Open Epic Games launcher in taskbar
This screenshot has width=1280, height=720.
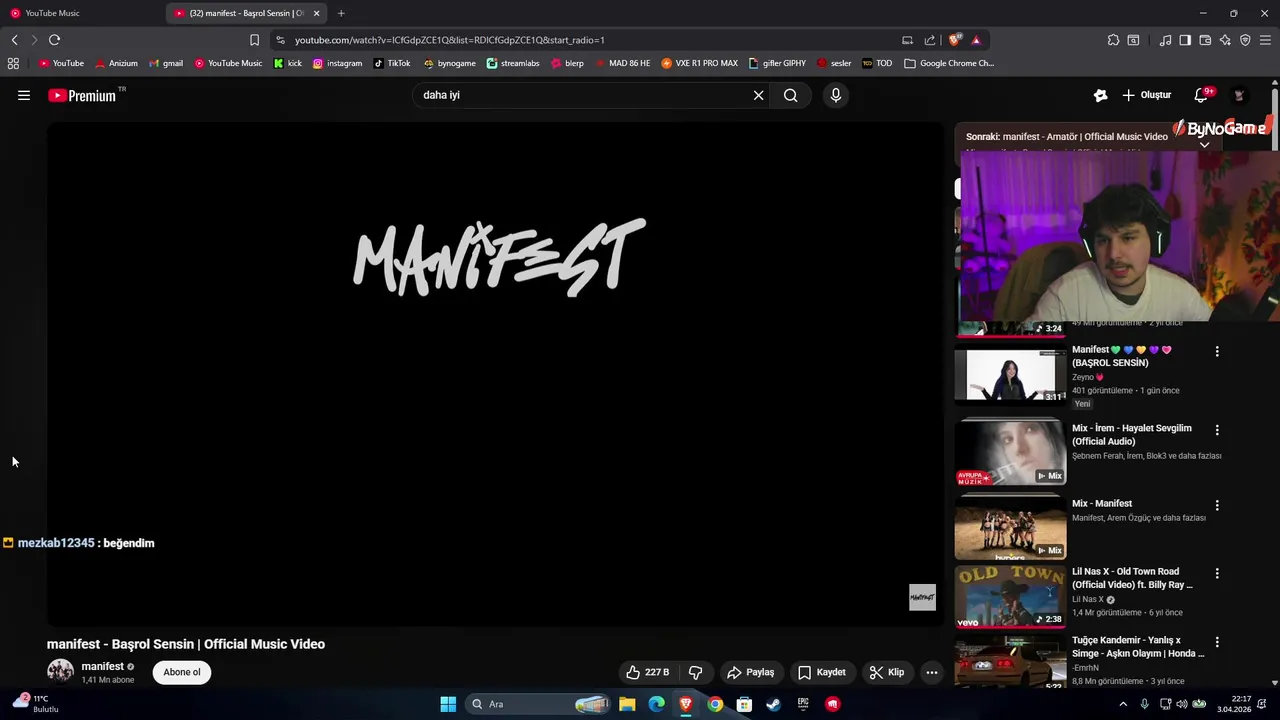pos(803,704)
